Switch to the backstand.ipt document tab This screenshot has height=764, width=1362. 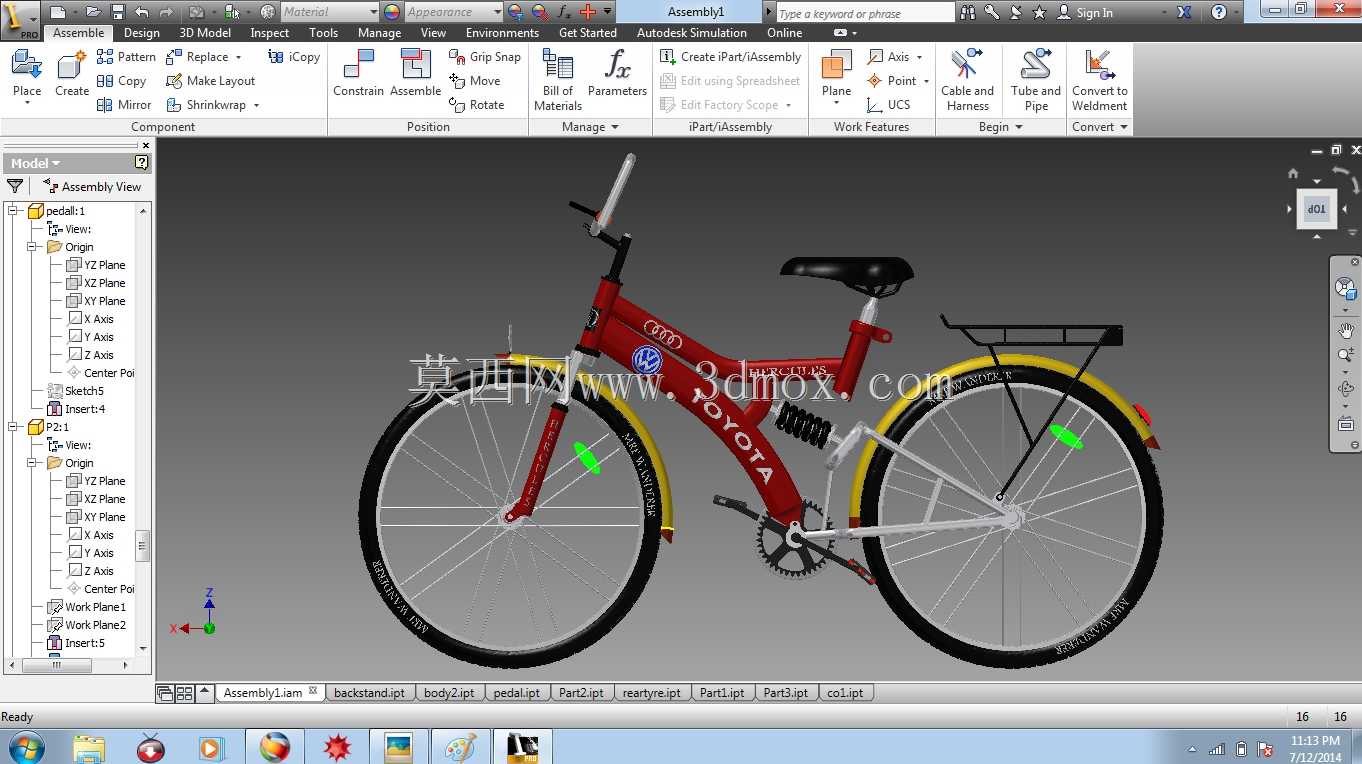369,692
